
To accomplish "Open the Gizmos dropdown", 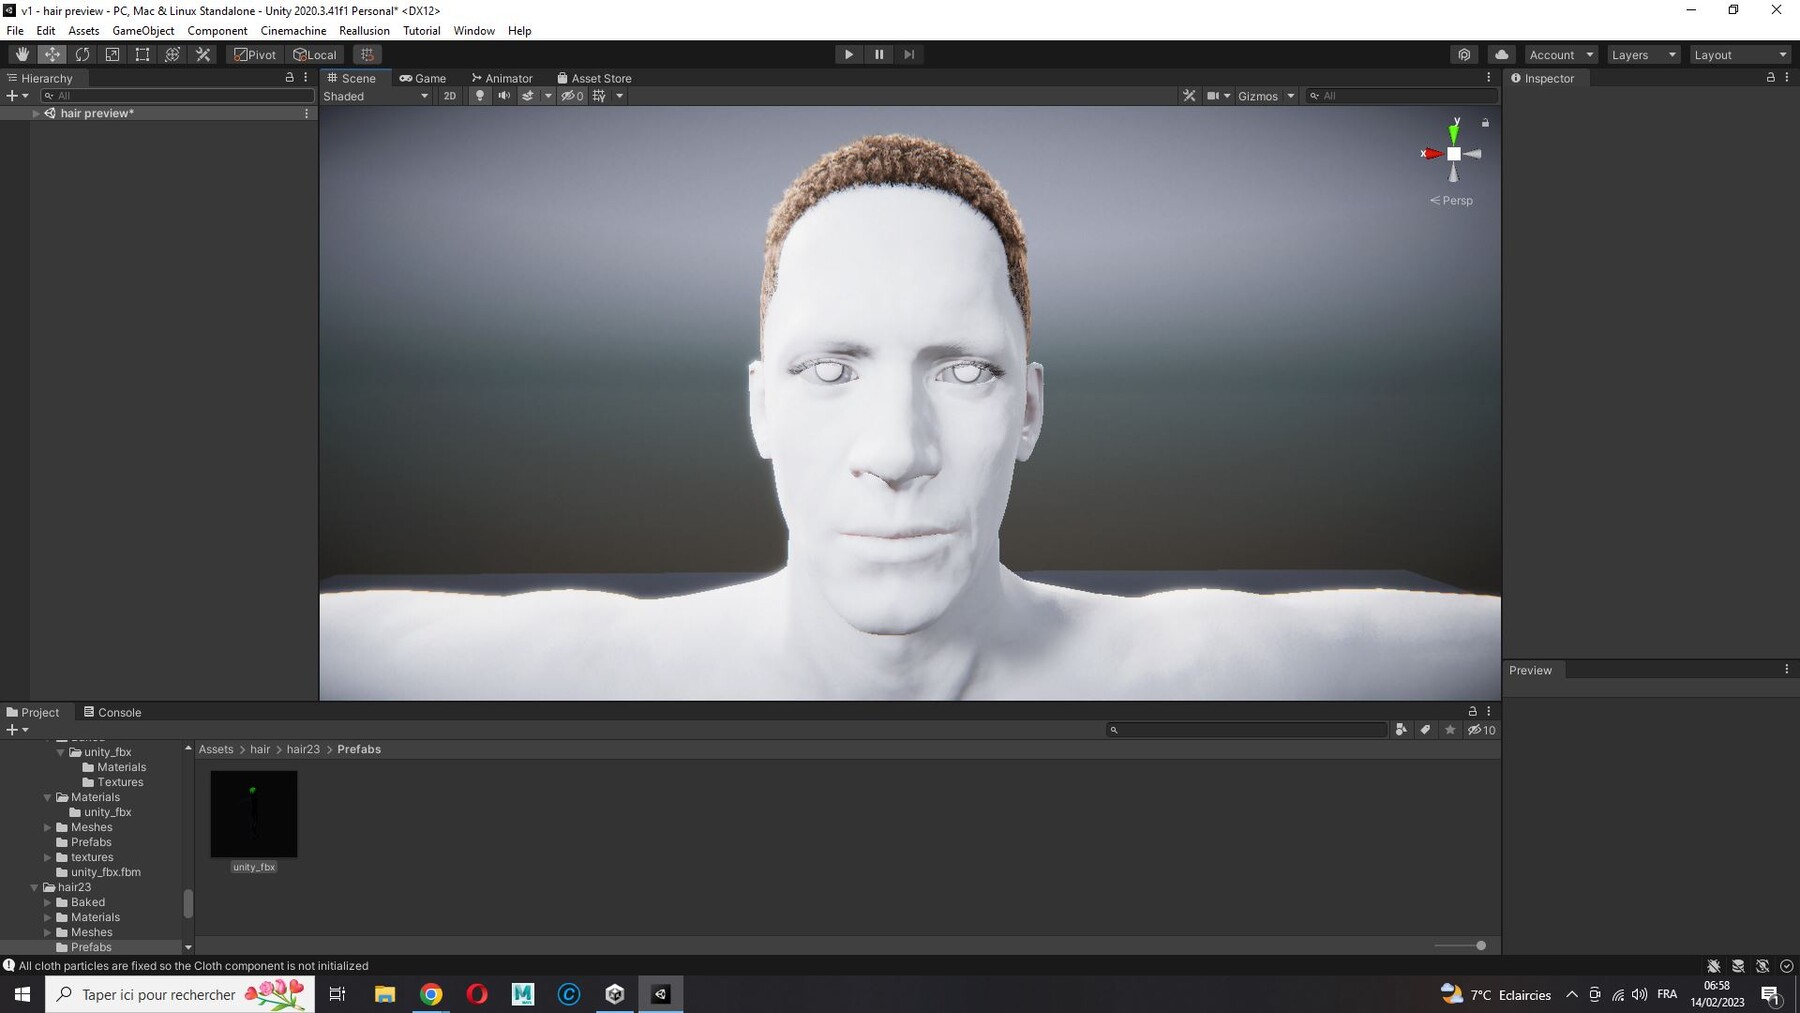I will (1266, 96).
